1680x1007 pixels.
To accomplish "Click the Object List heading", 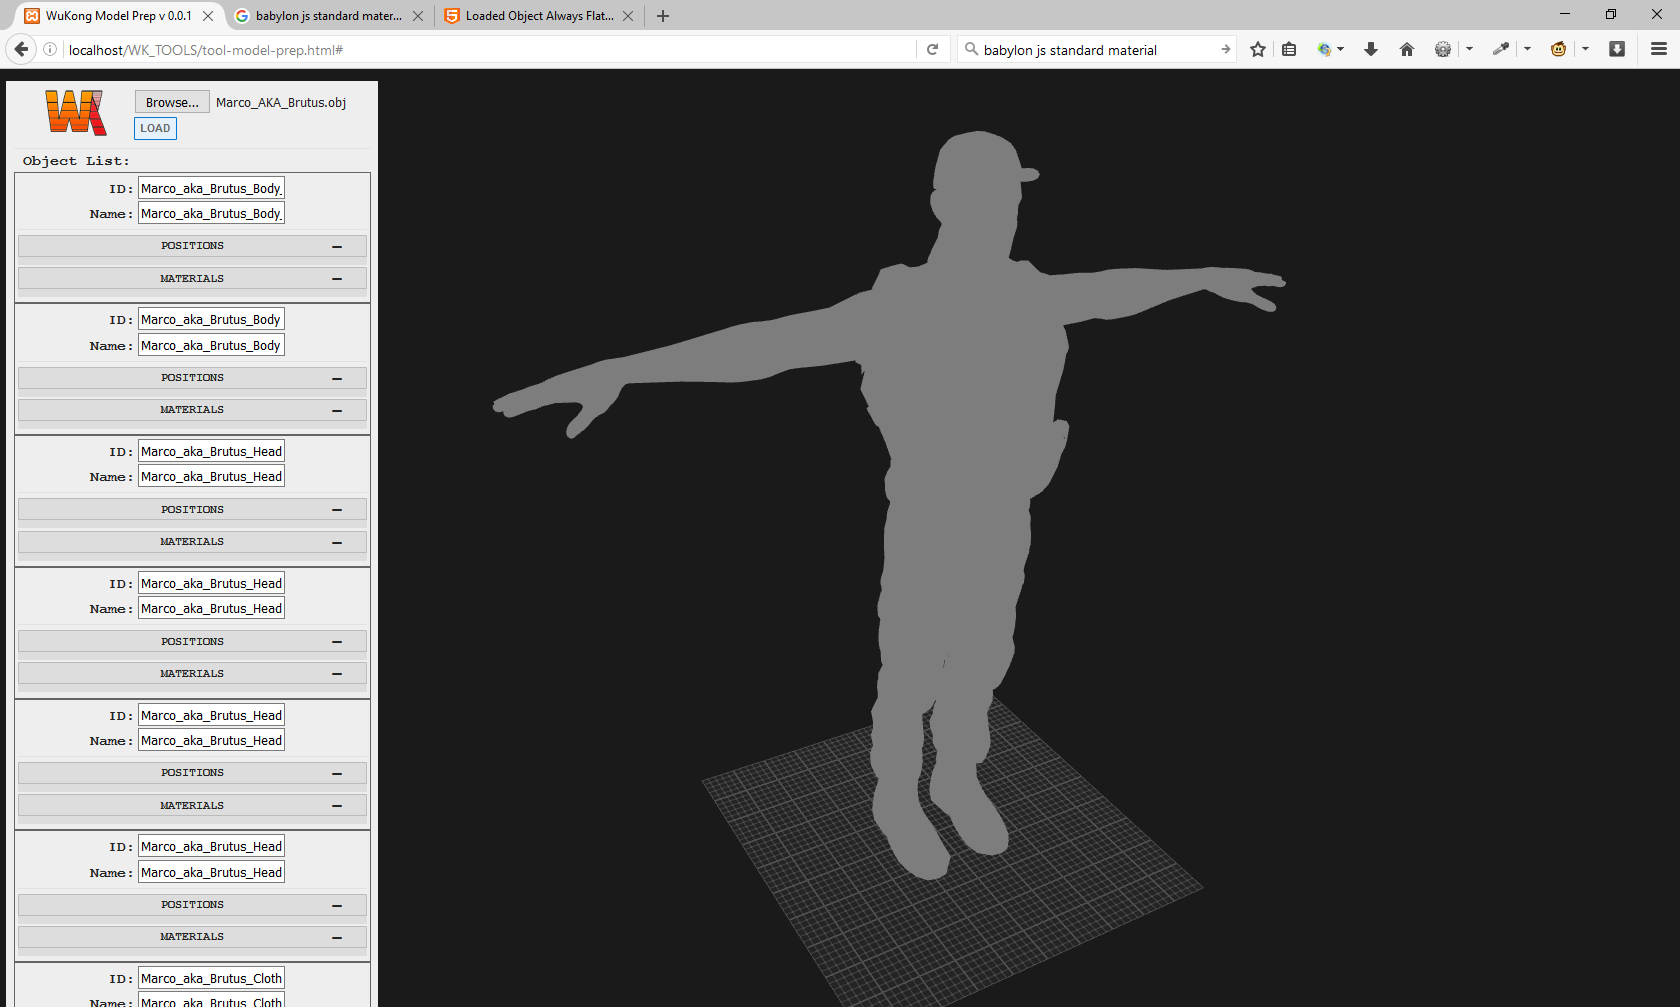I will coord(76,161).
